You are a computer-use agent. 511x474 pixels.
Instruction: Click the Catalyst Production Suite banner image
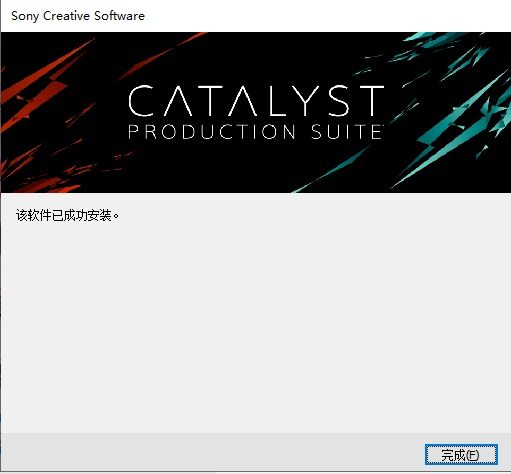(256, 112)
